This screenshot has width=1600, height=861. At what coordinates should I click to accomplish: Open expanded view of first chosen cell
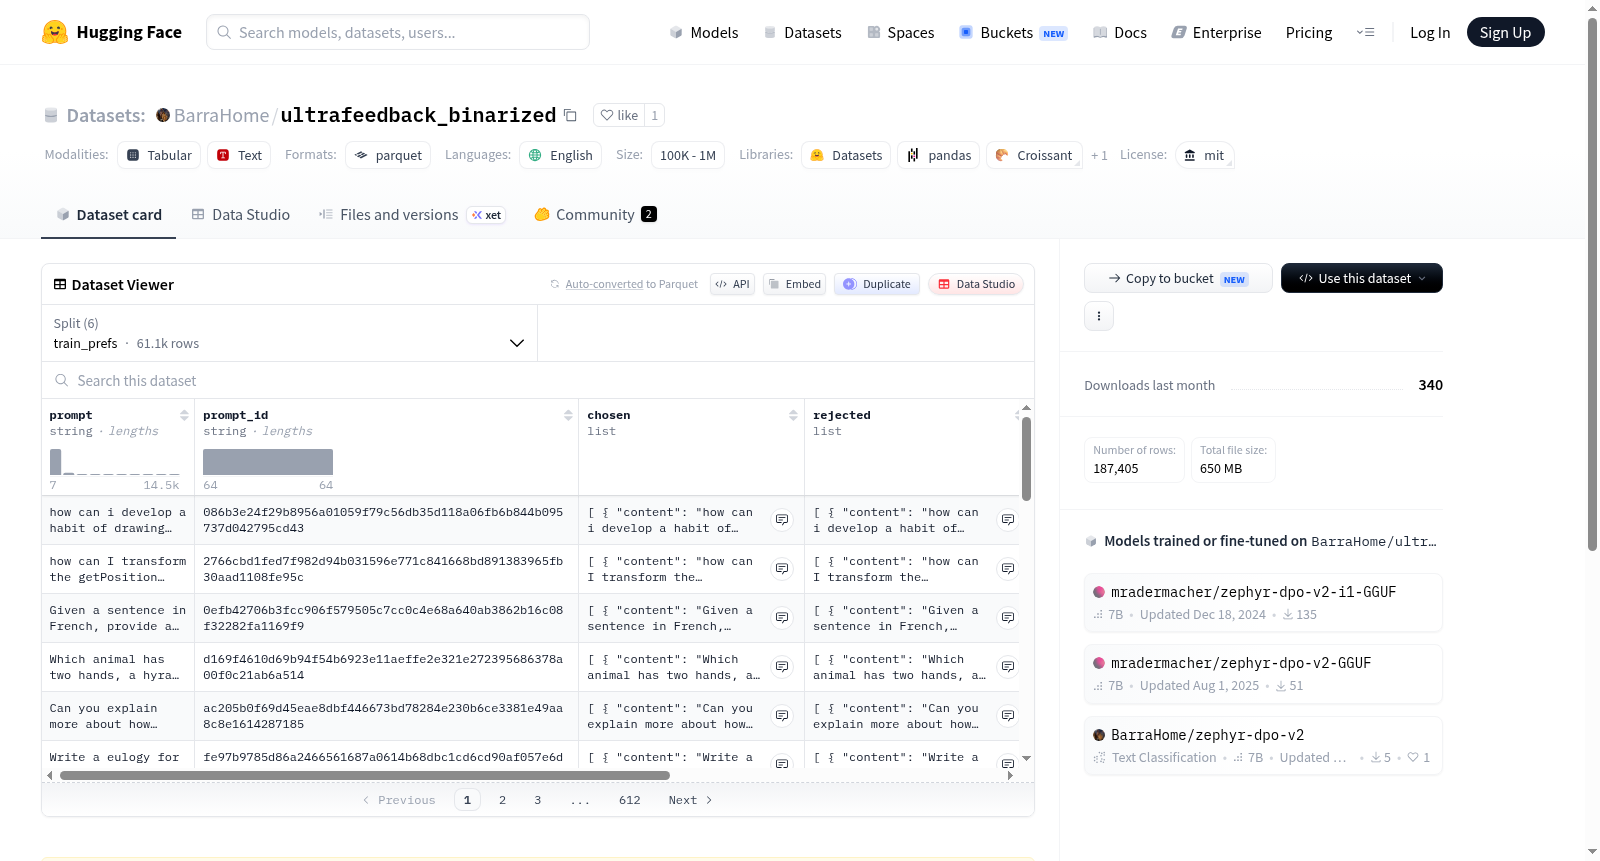[782, 520]
